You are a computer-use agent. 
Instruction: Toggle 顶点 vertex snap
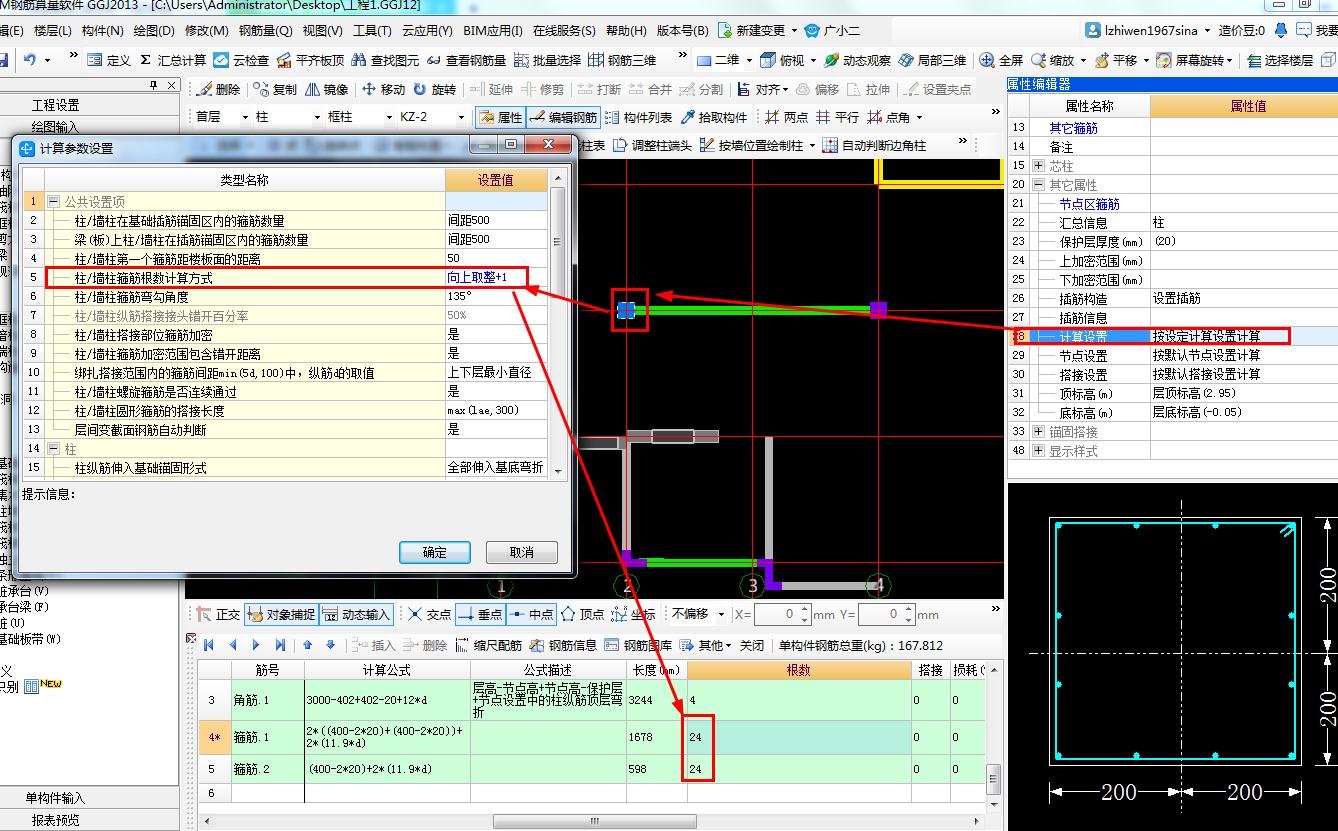[582, 614]
